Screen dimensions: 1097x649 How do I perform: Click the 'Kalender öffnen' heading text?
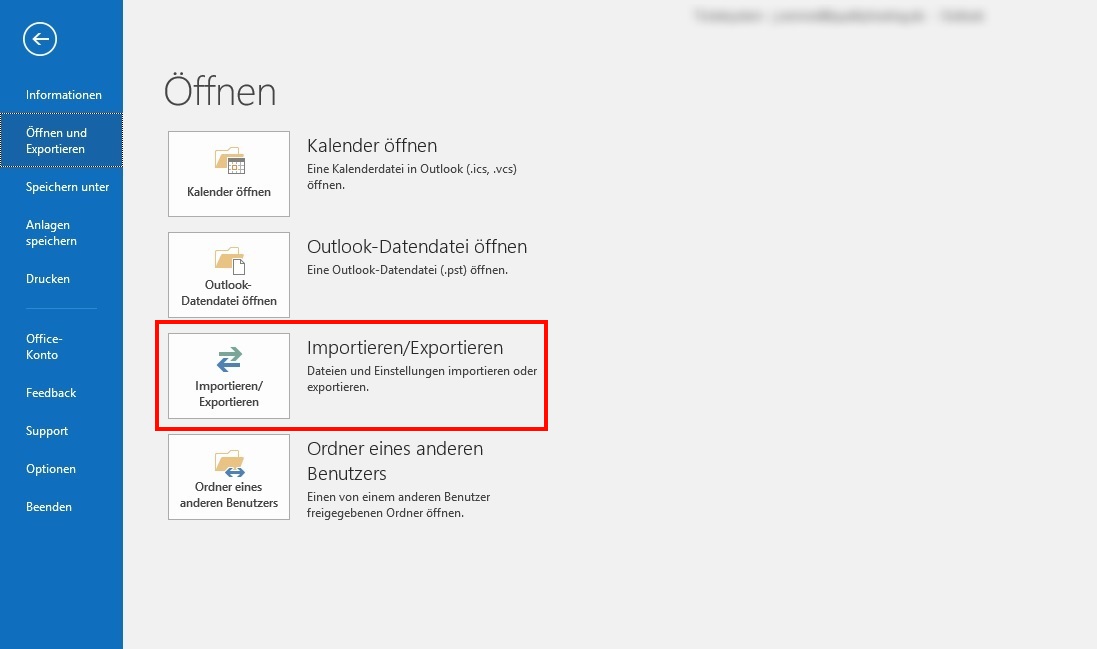point(372,146)
